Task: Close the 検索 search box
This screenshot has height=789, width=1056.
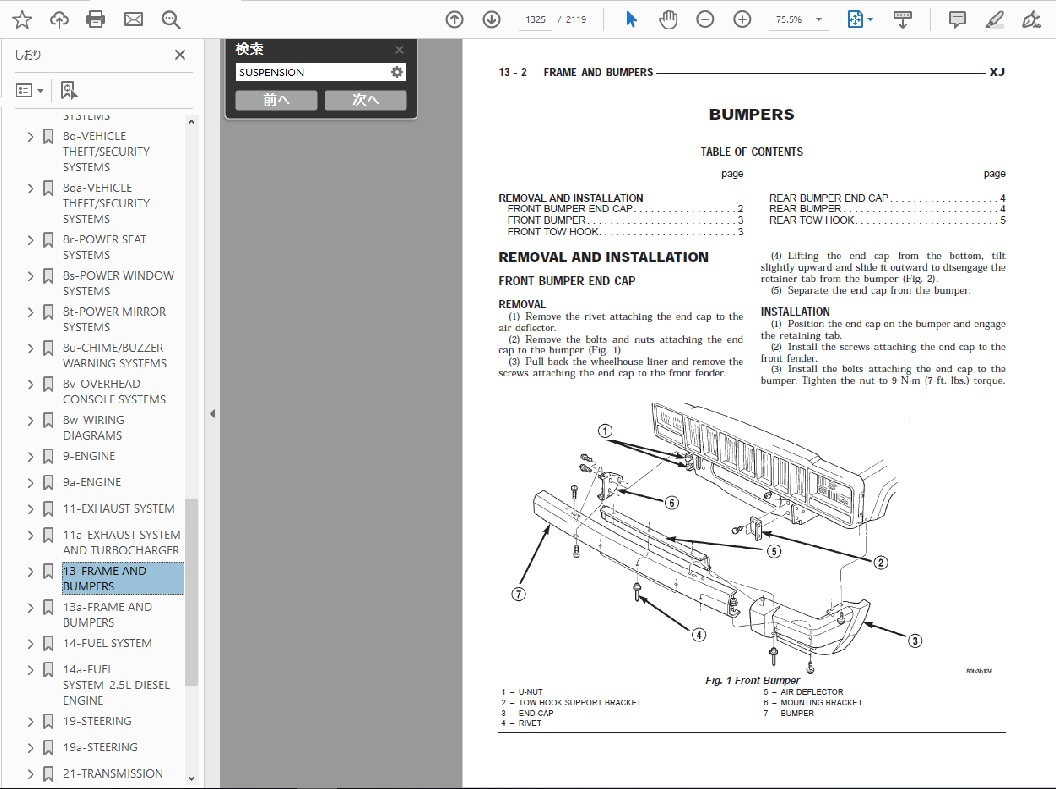Action: [399, 50]
